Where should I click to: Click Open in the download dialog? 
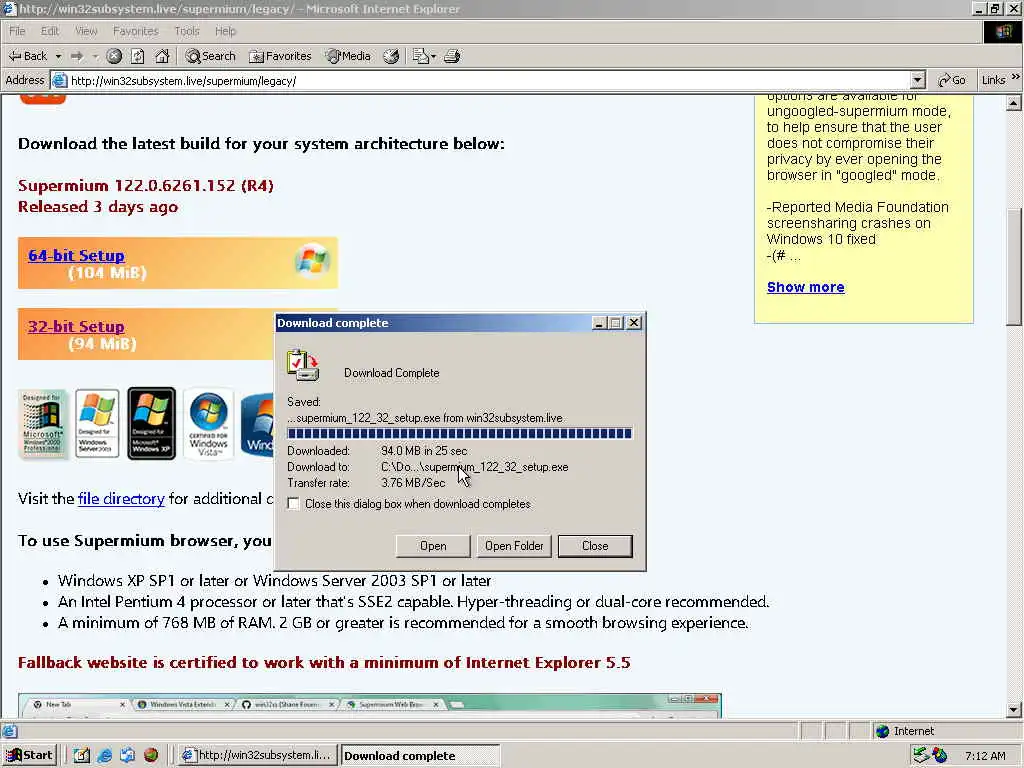[x=433, y=546]
